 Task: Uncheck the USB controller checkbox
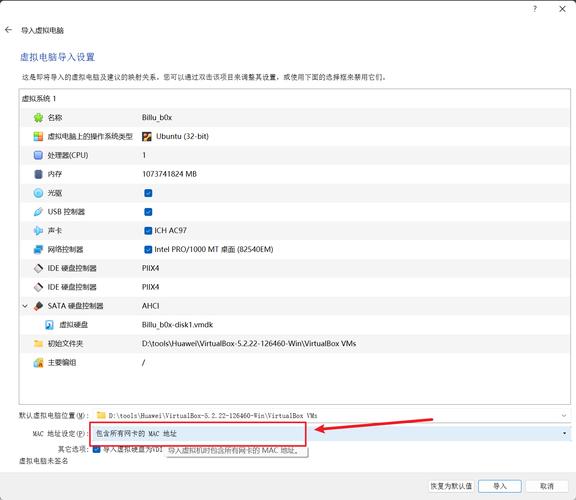click(148, 212)
